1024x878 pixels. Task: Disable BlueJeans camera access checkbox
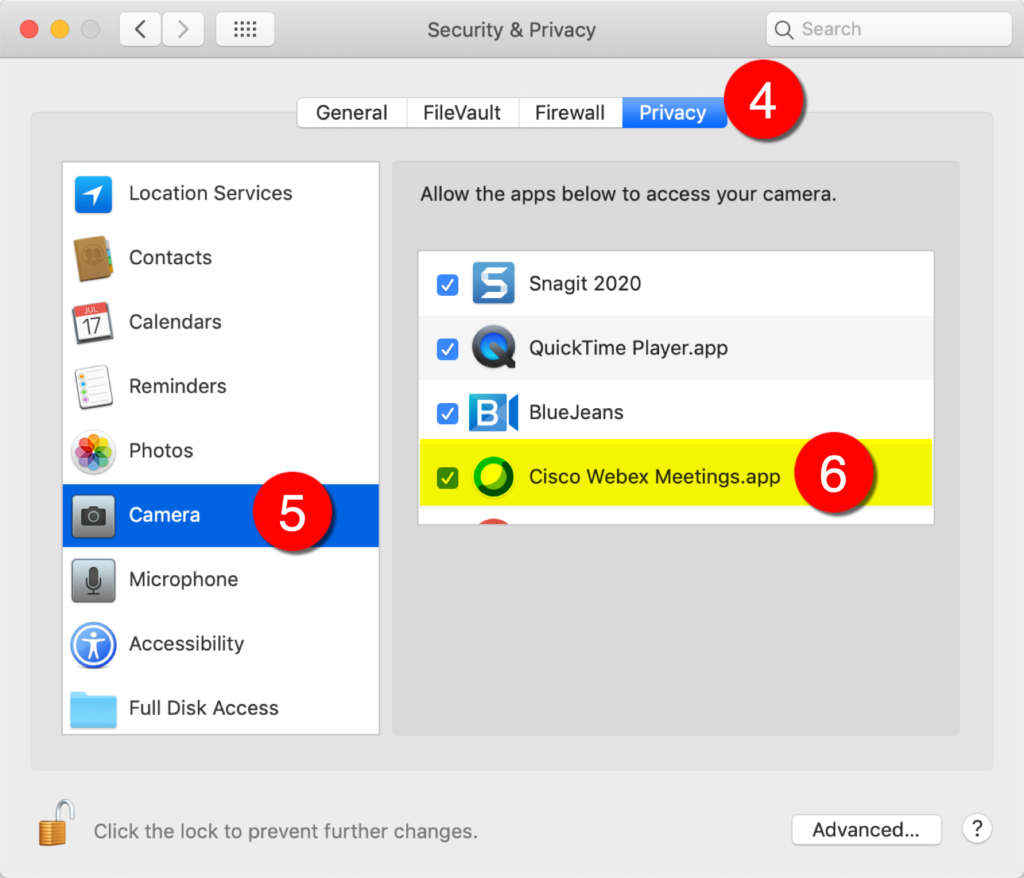tap(448, 413)
